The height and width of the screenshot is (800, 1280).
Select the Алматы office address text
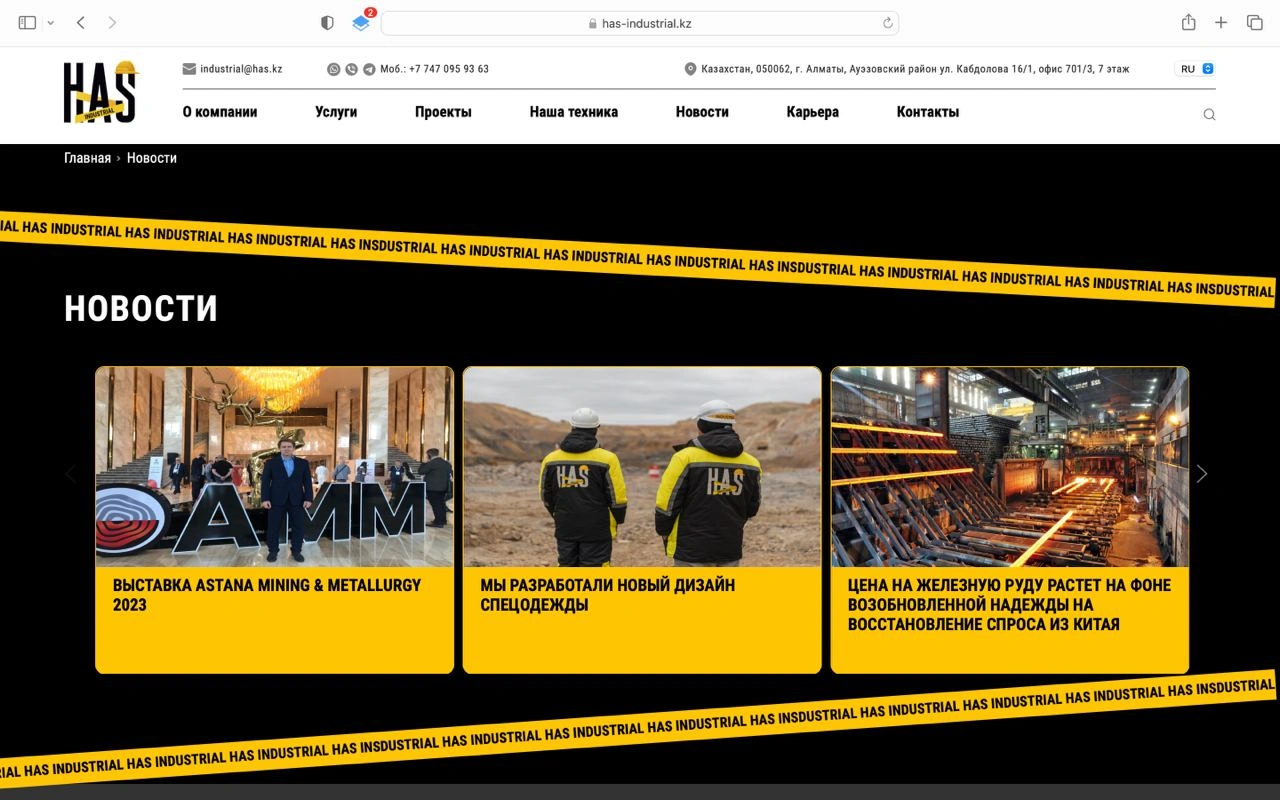click(915, 69)
